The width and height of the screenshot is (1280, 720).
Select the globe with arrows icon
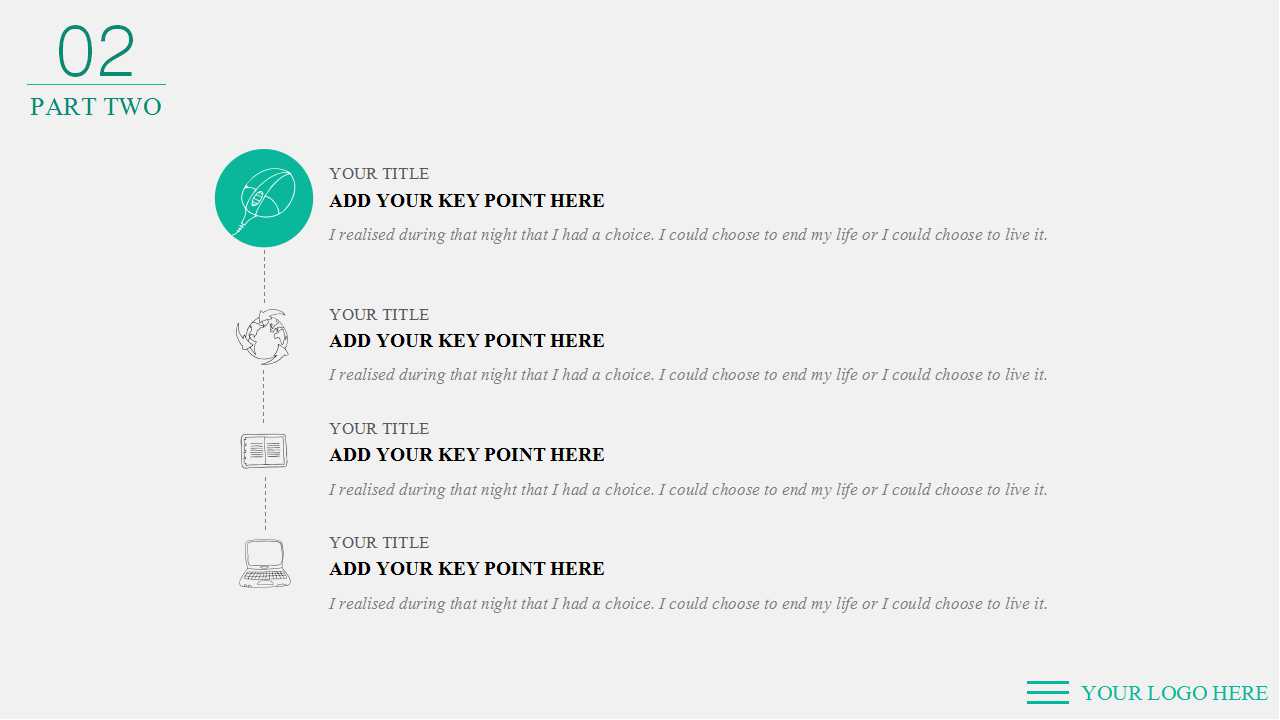point(263,337)
